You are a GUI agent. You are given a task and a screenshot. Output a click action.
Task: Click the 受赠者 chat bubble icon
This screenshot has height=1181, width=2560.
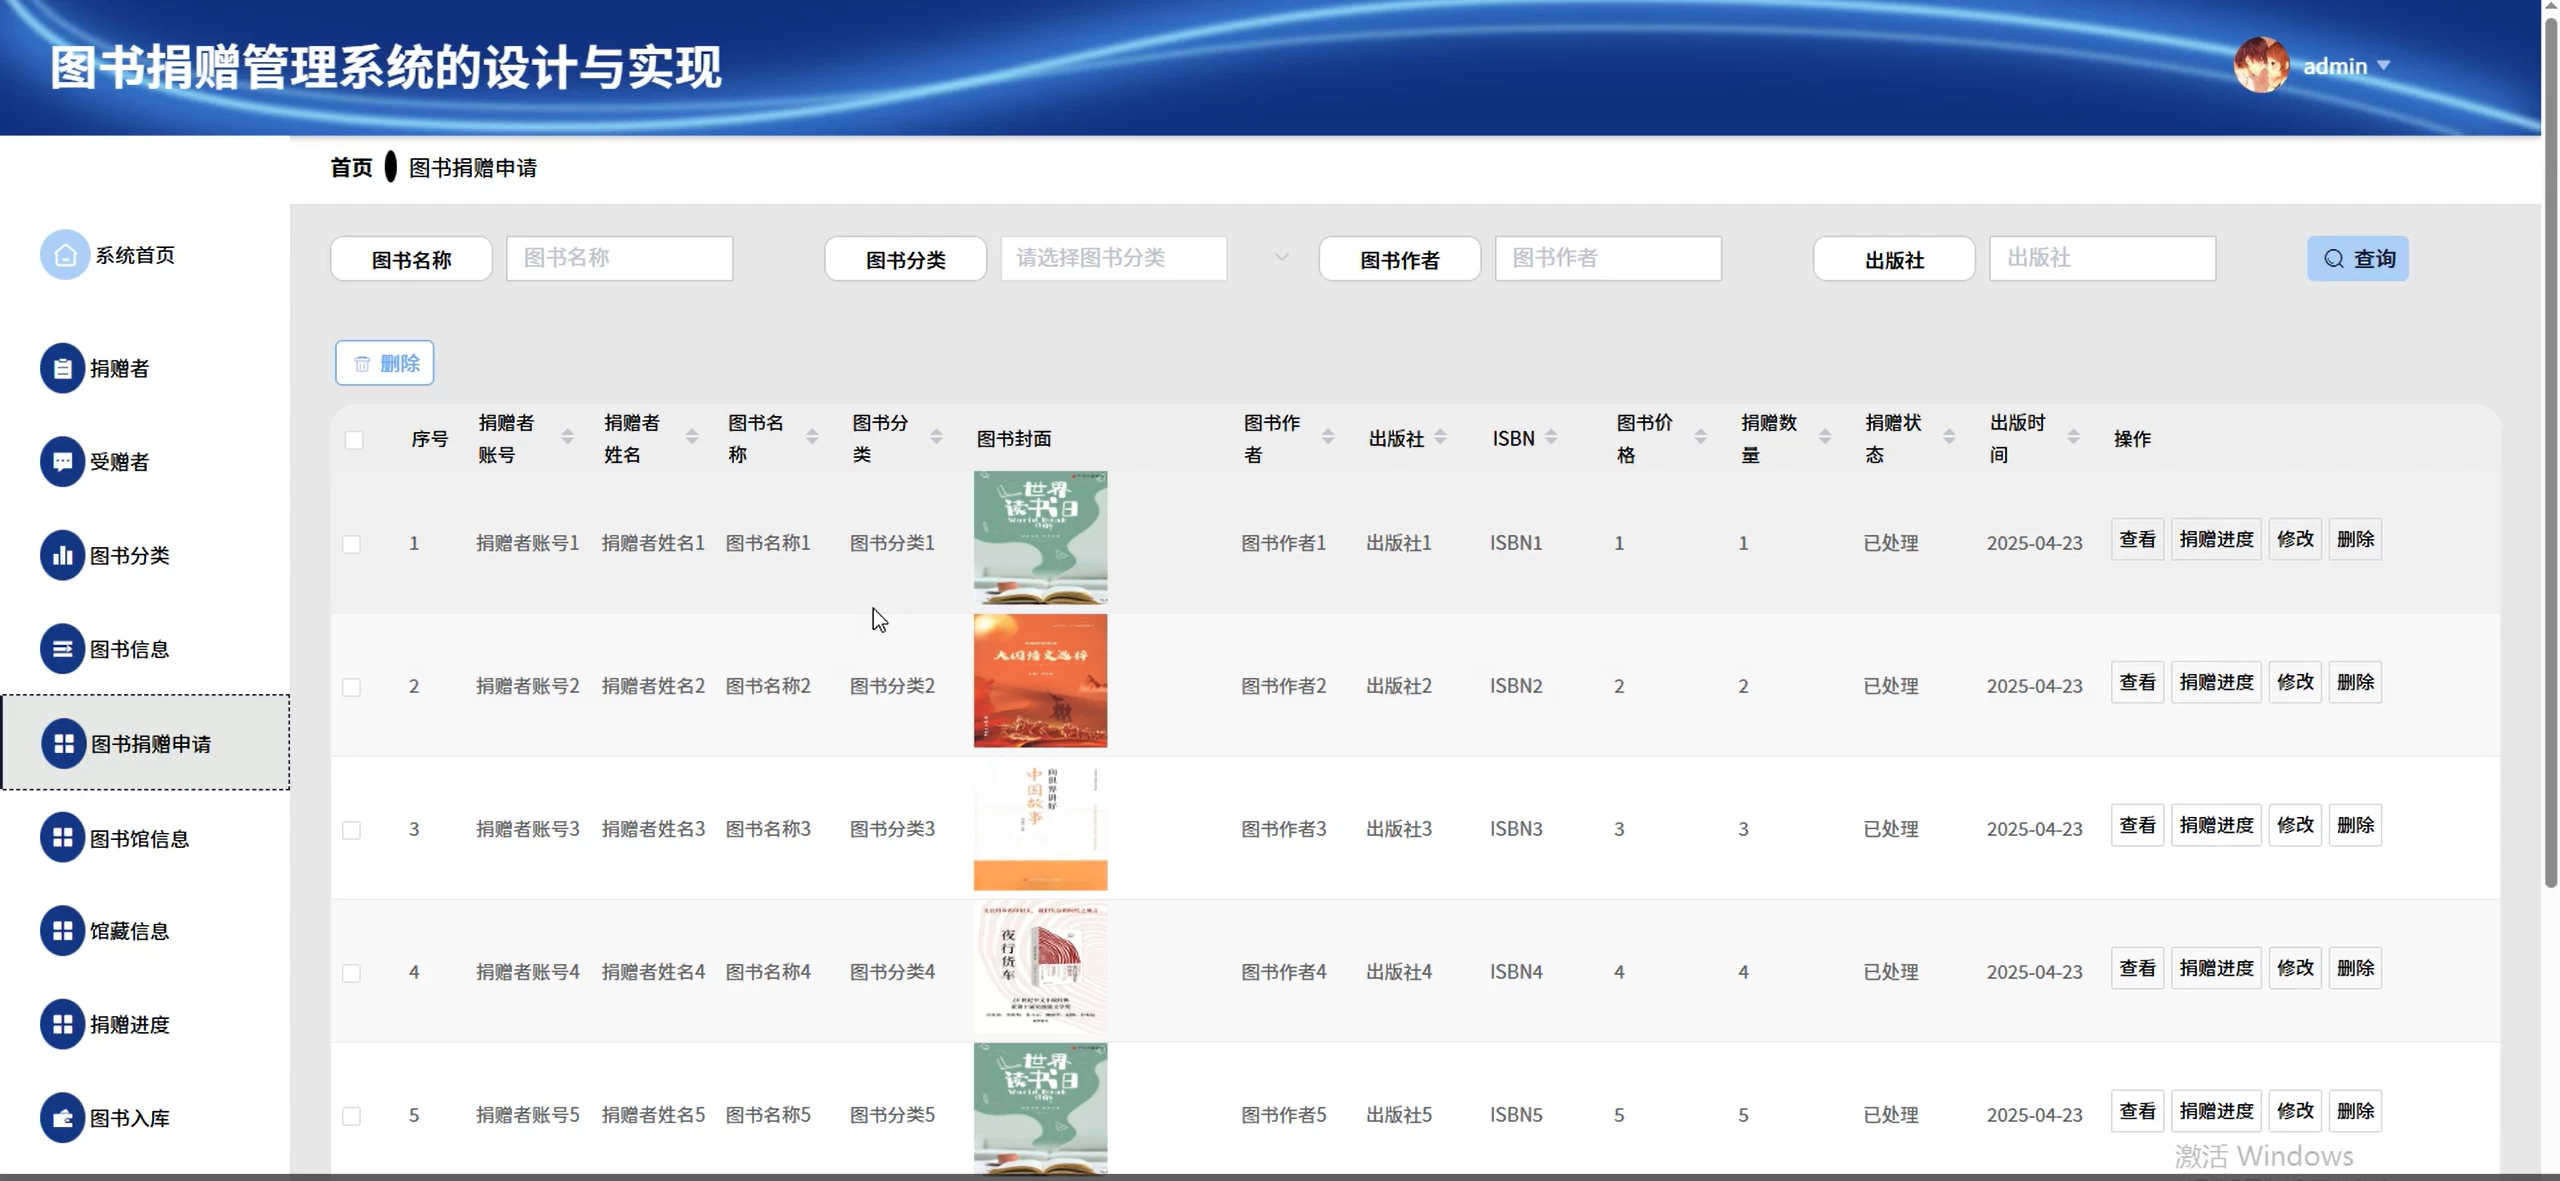(x=62, y=462)
